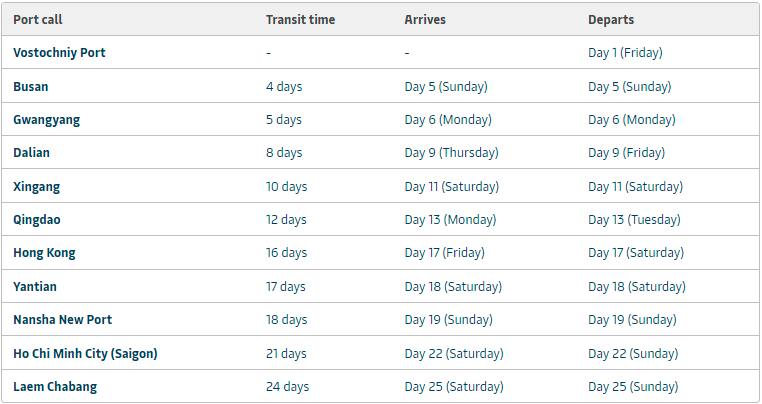
Task: Select Yantian in the schedule
Action: coord(35,286)
